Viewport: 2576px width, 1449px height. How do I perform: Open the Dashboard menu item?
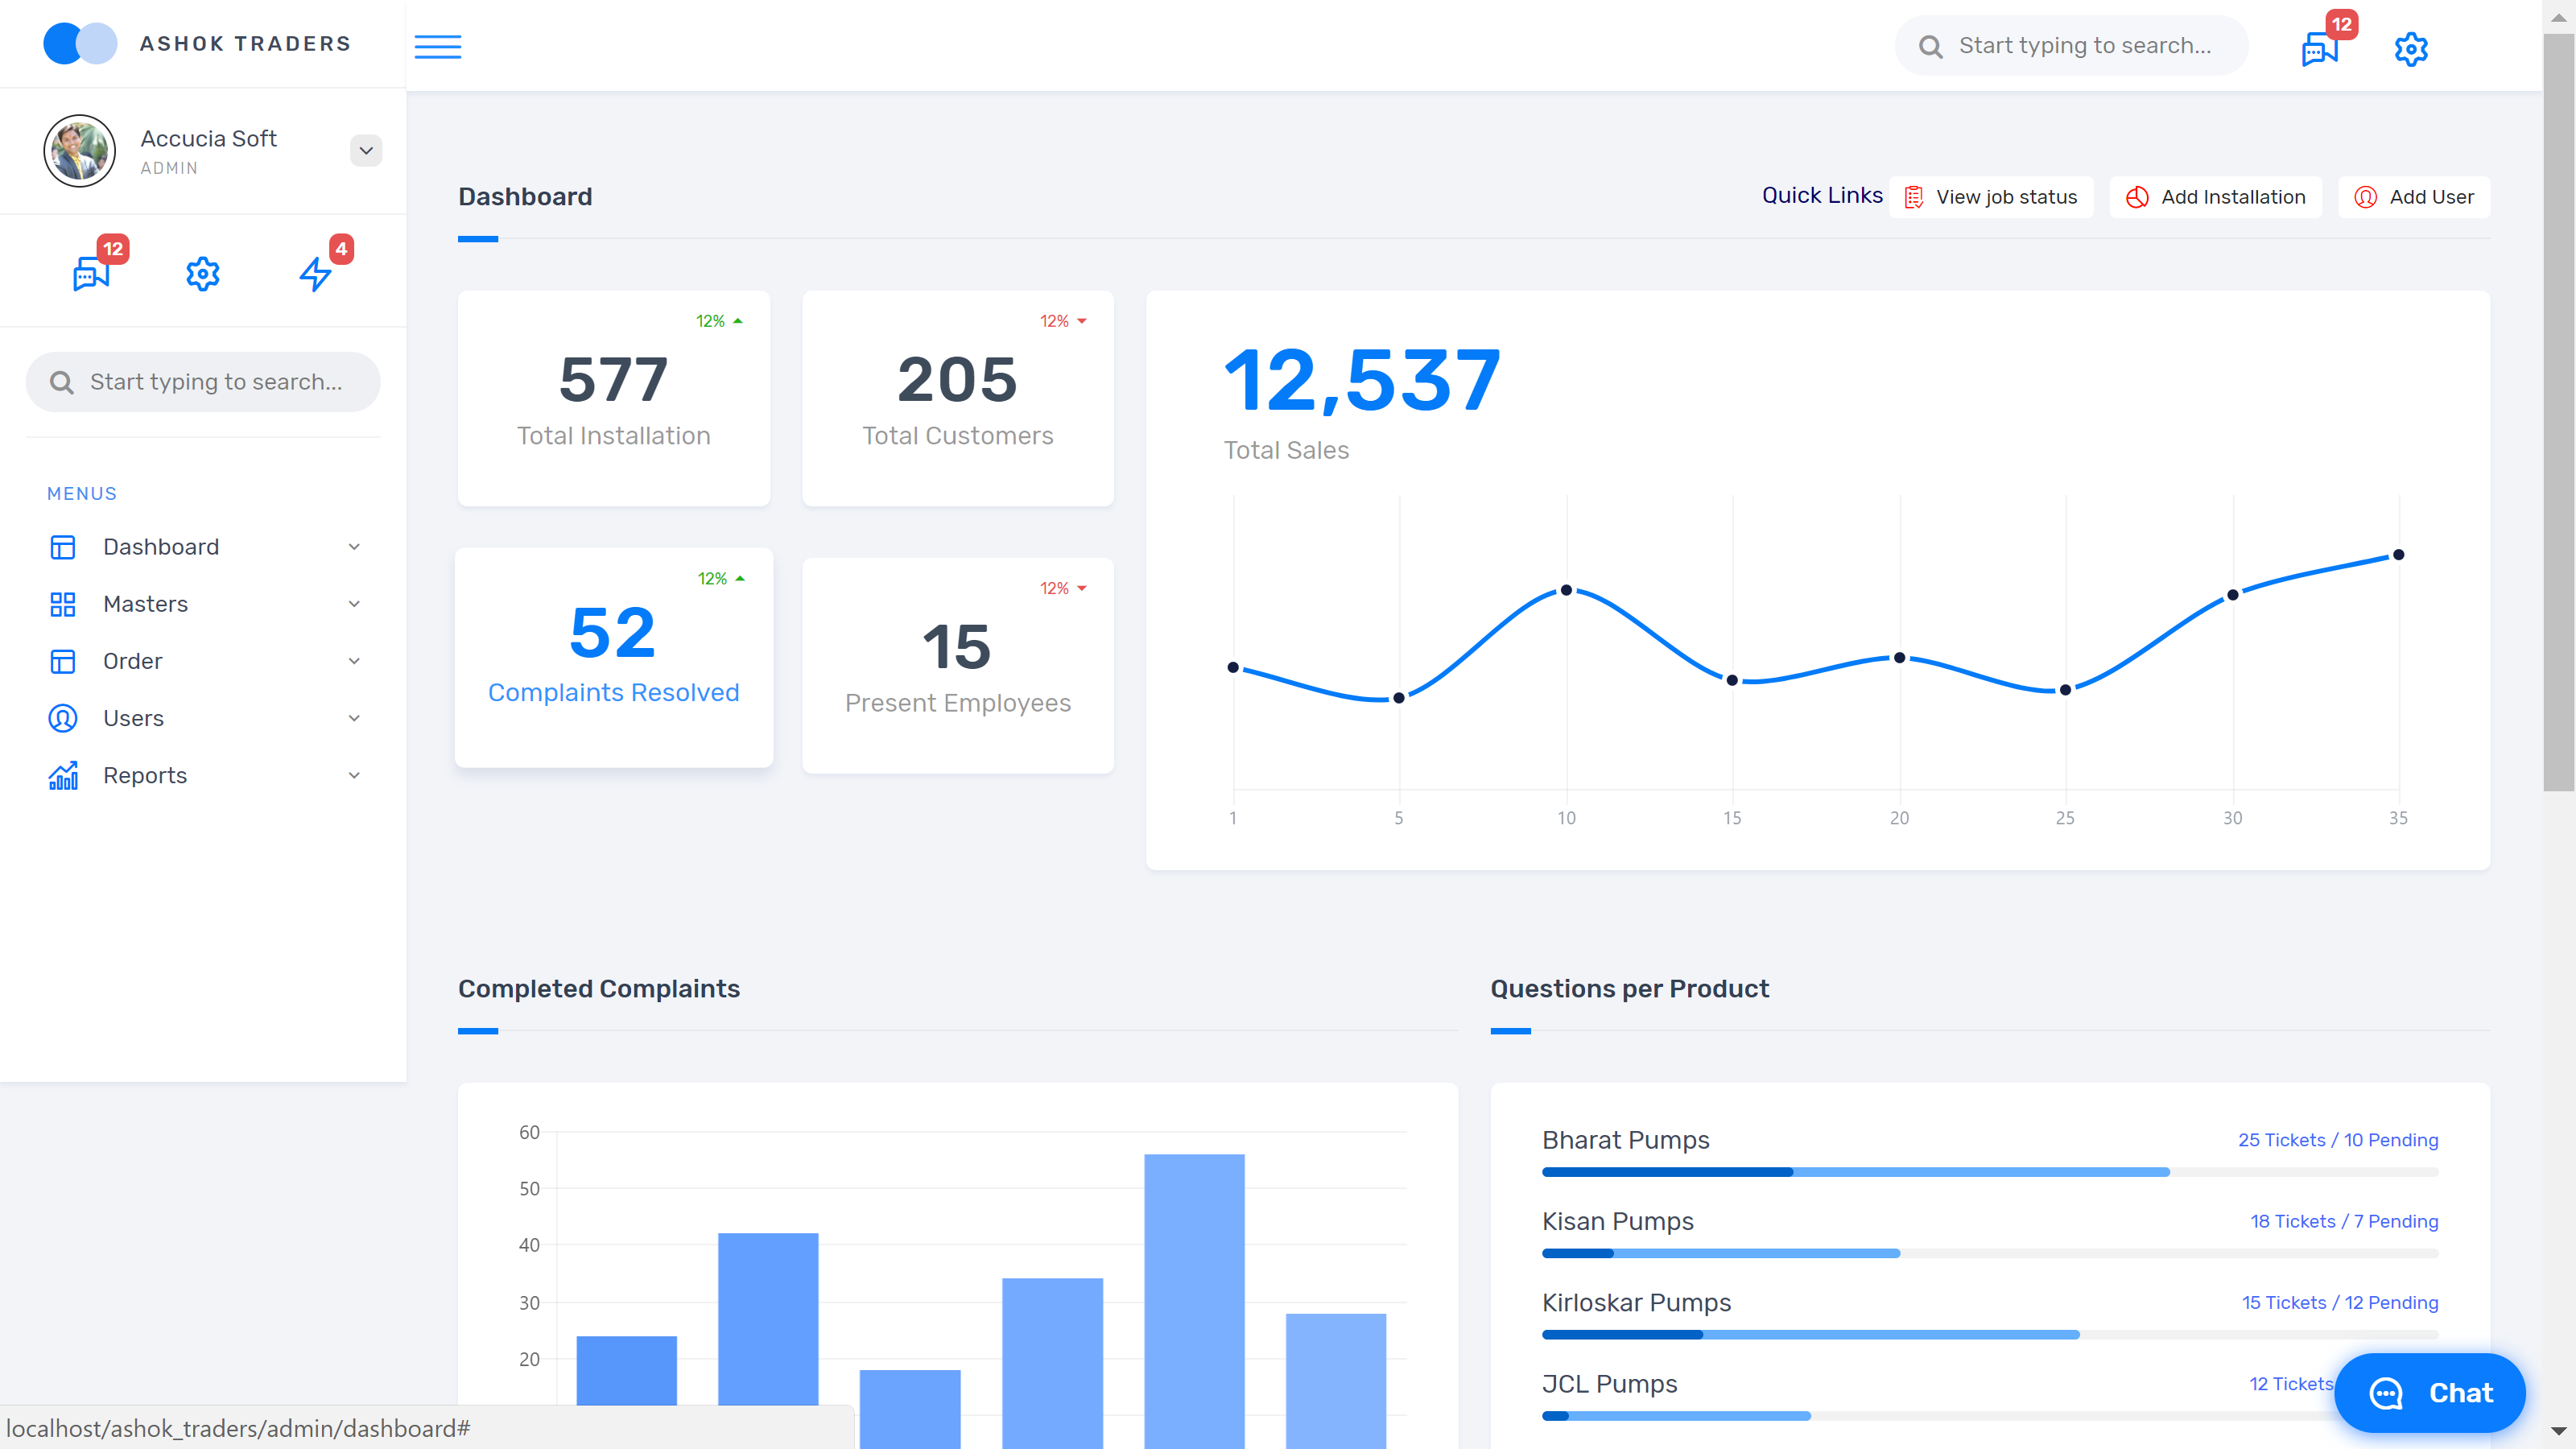click(161, 547)
